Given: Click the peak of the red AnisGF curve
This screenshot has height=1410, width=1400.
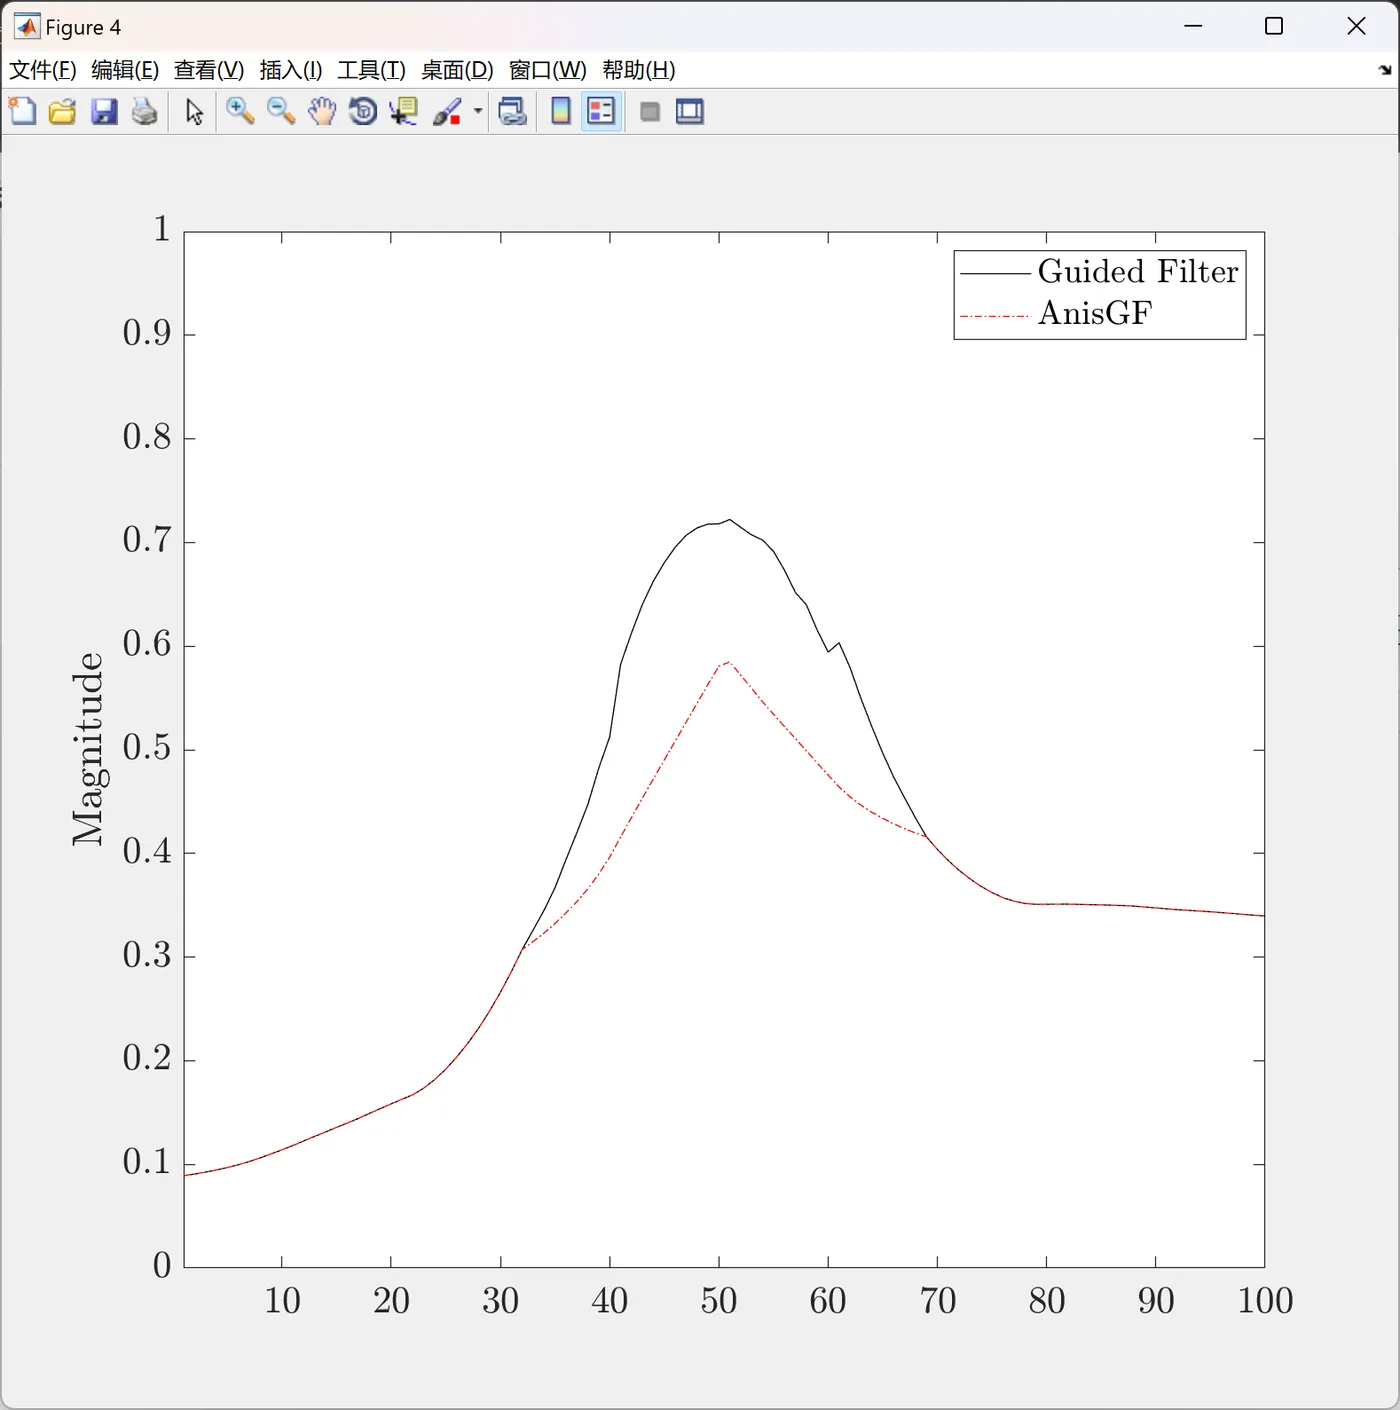Looking at the screenshot, I should tap(728, 661).
